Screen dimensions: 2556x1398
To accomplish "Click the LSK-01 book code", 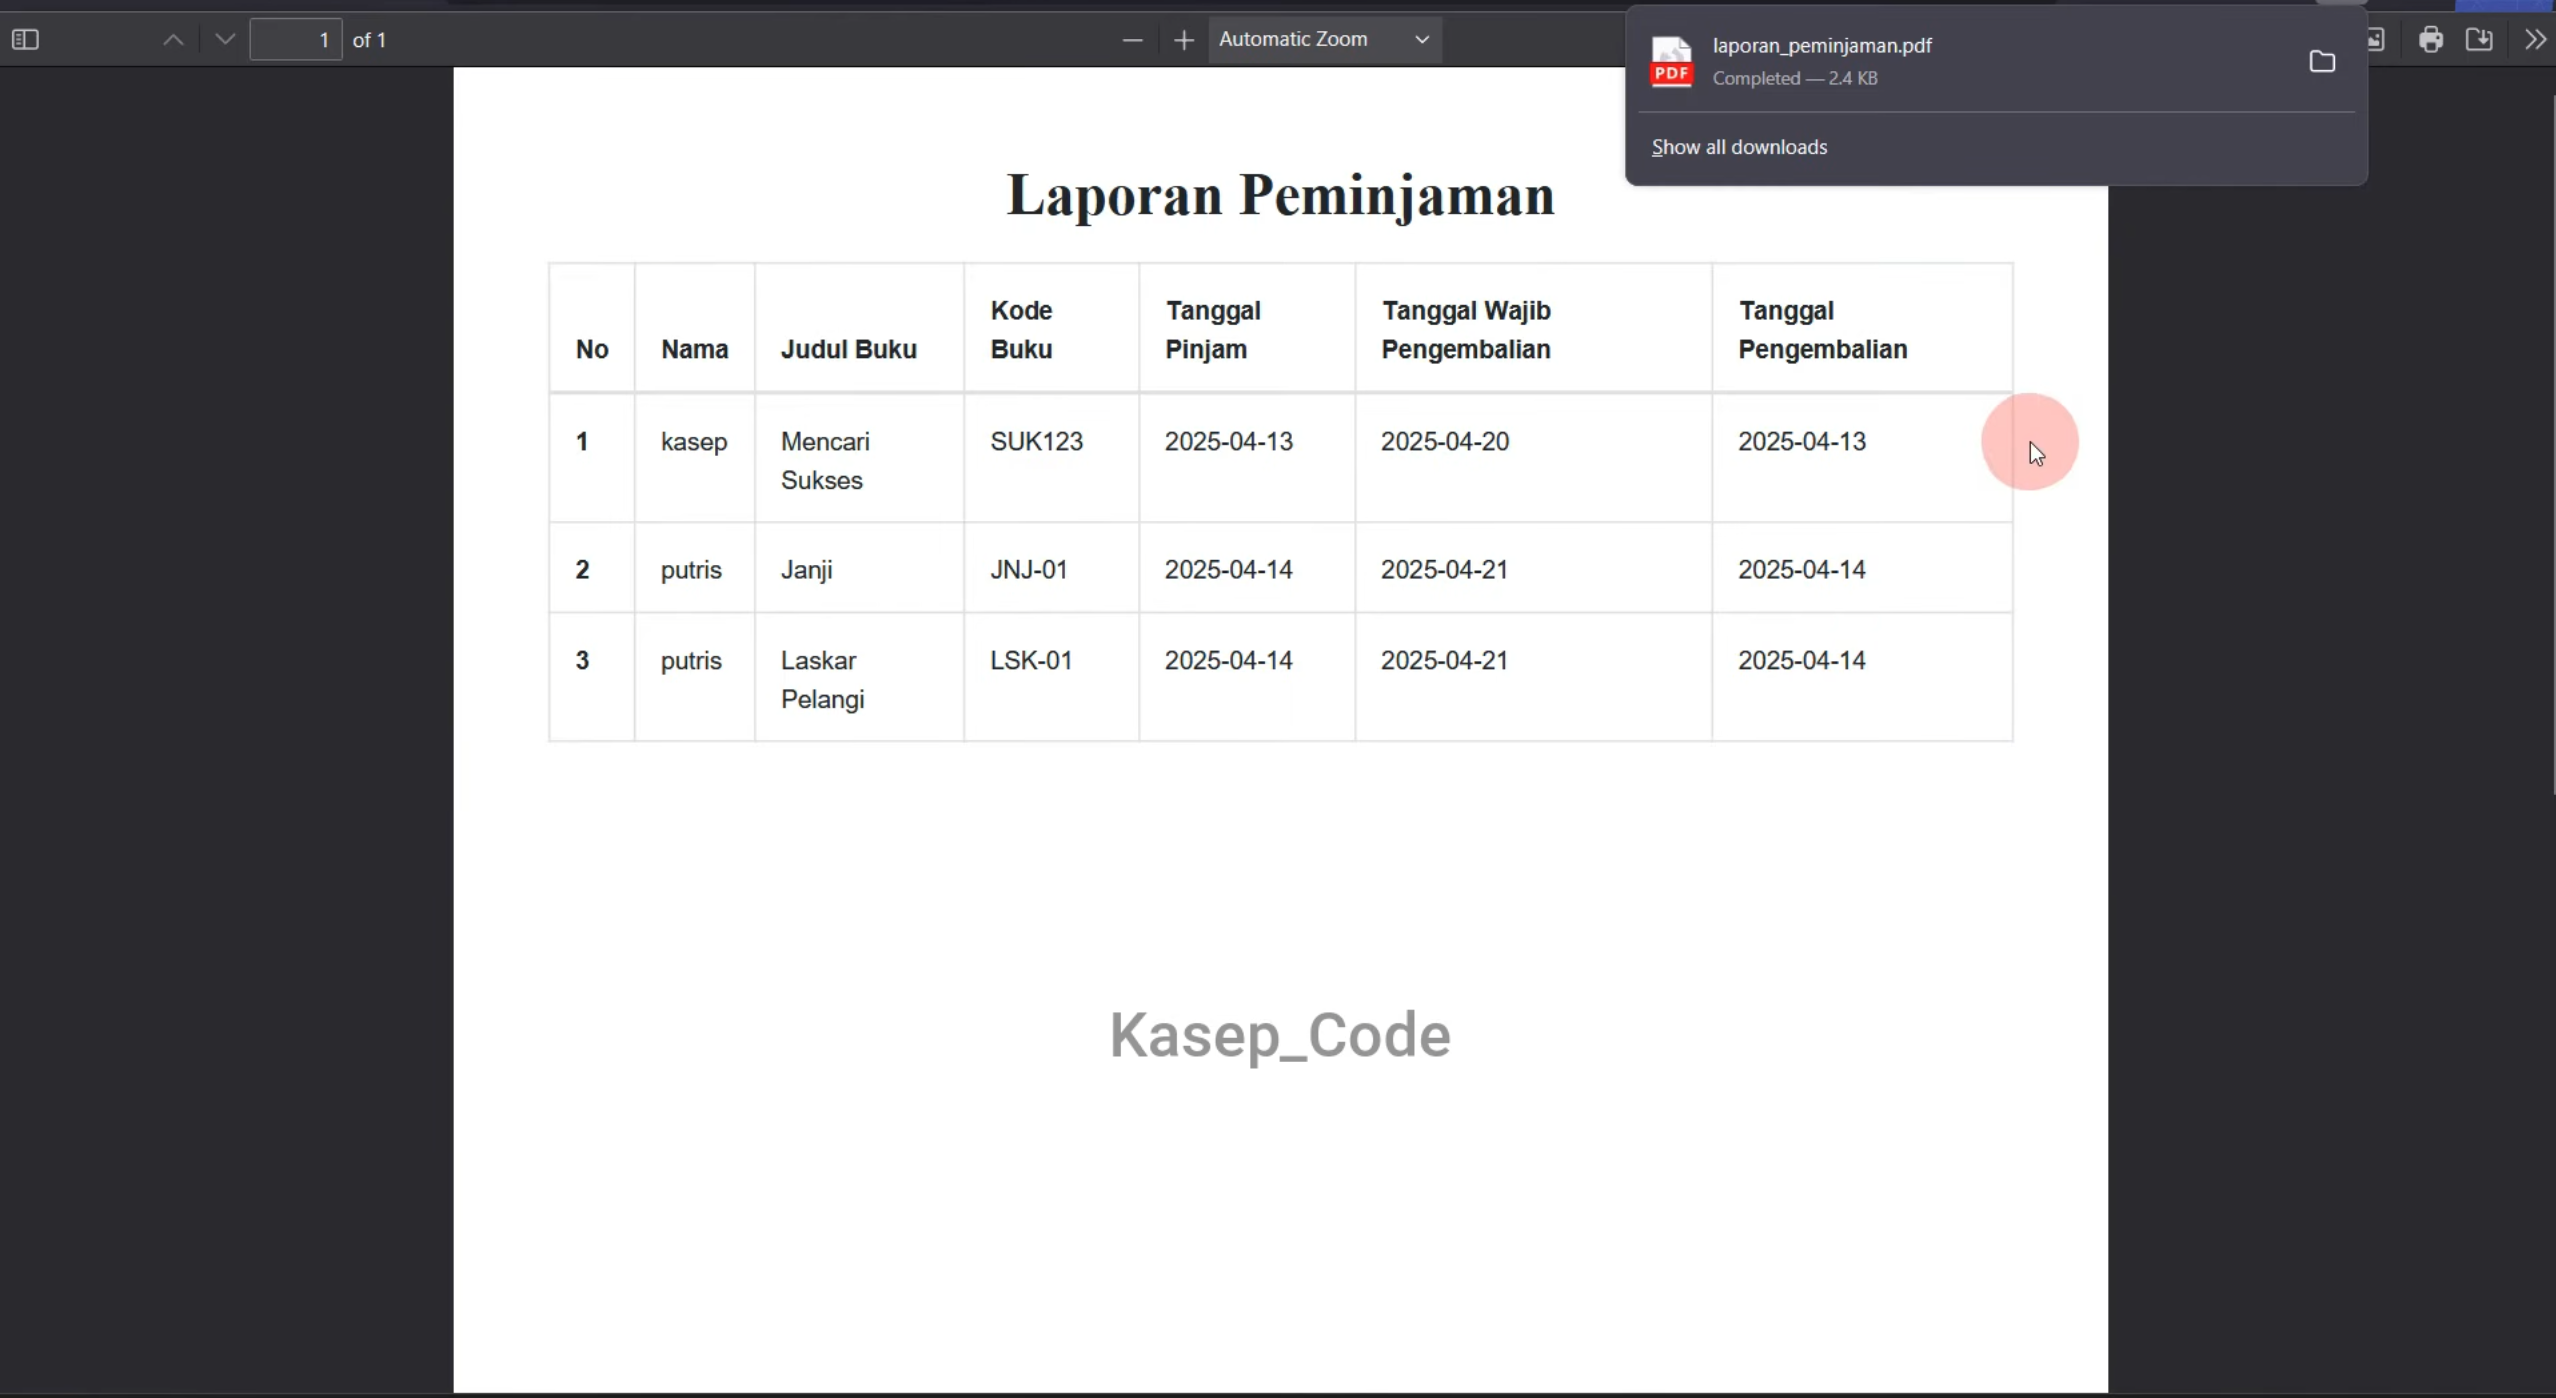I will (x=1031, y=661).
